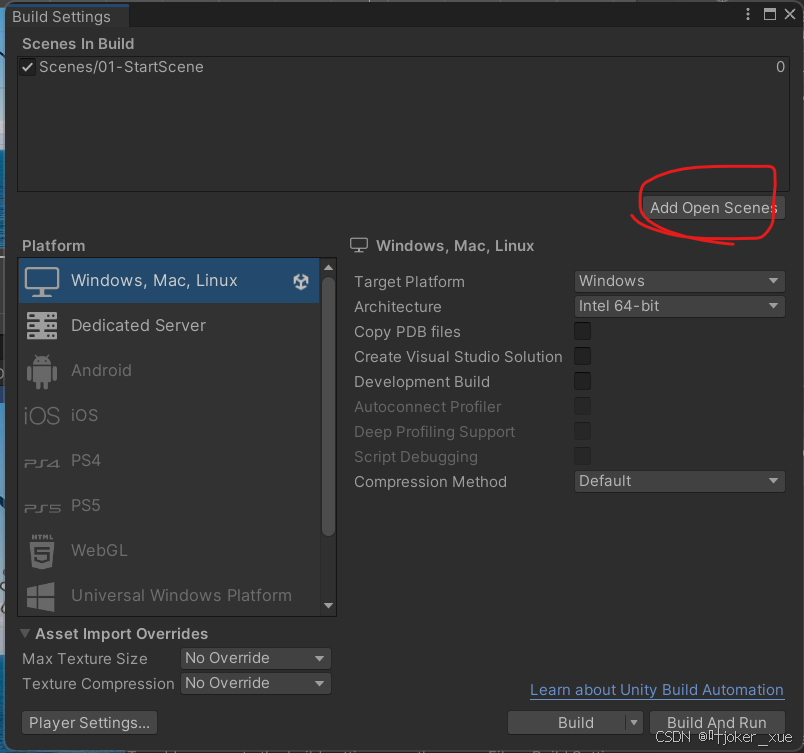This screenshot has height=753, width=804.
Task: Close the Build Settings window
Action: click(790, 14)
